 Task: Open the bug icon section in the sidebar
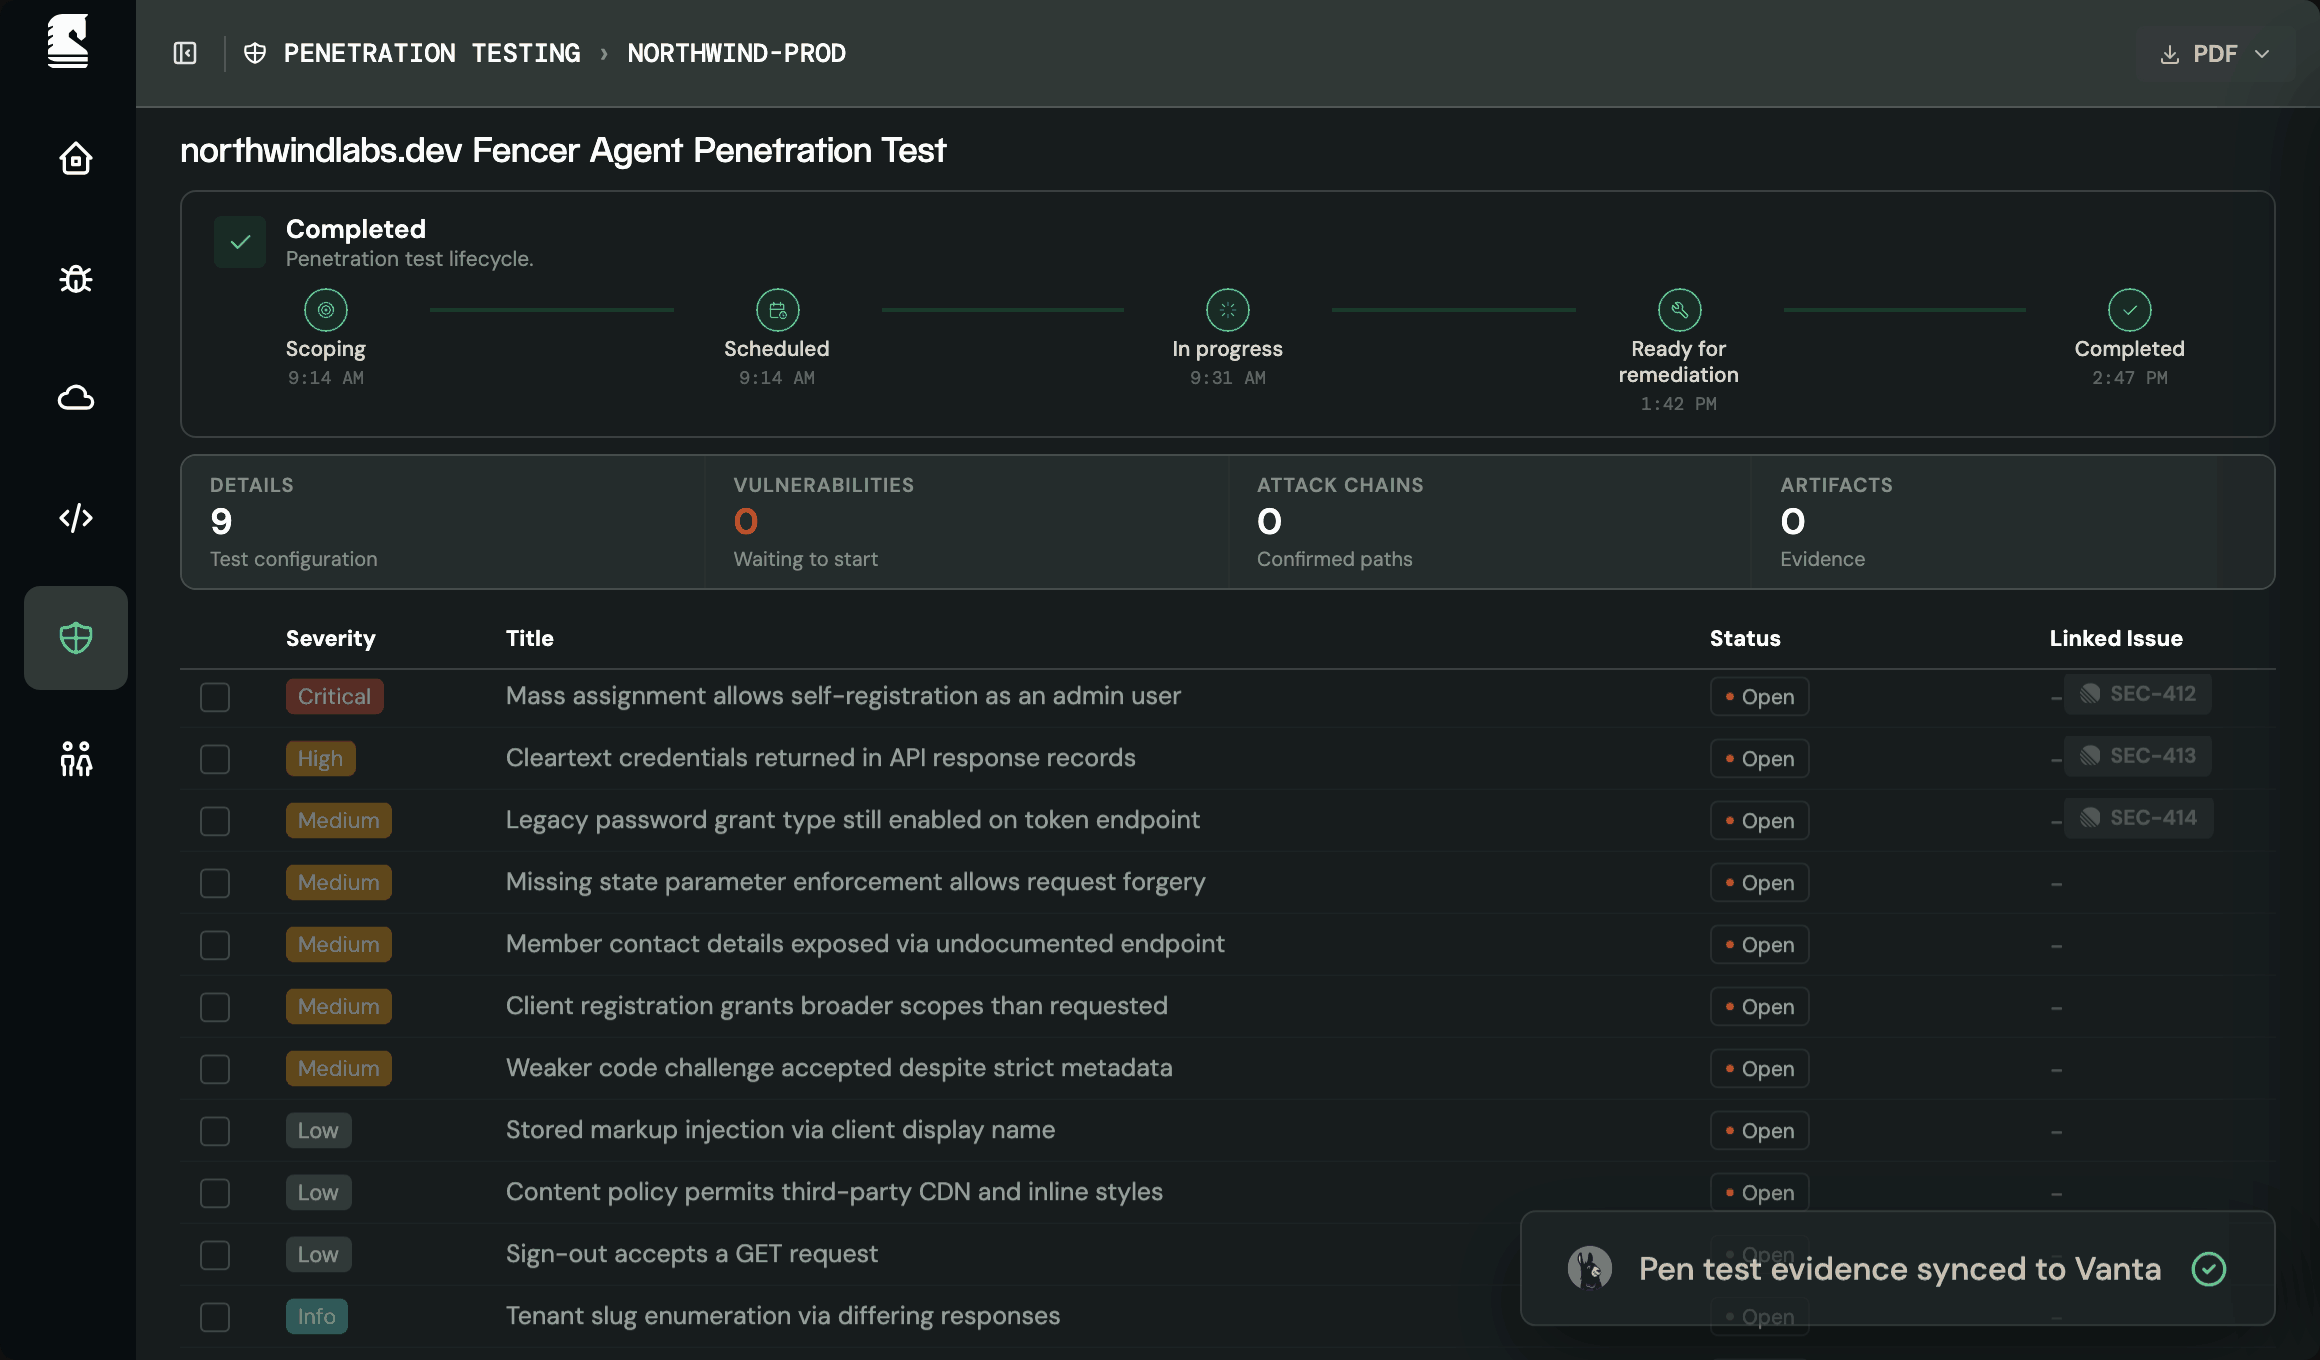(x=76, y=278)
